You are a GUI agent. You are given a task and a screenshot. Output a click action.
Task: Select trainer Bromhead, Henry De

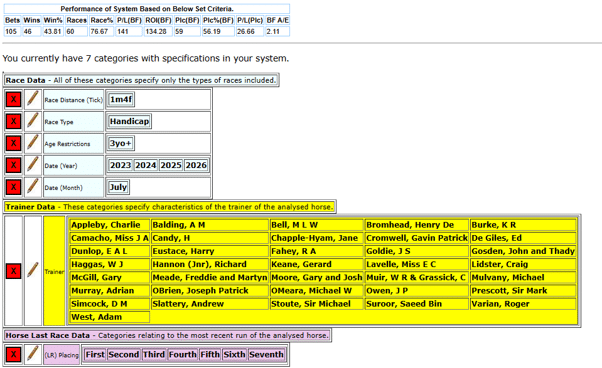tap(417, 225)
